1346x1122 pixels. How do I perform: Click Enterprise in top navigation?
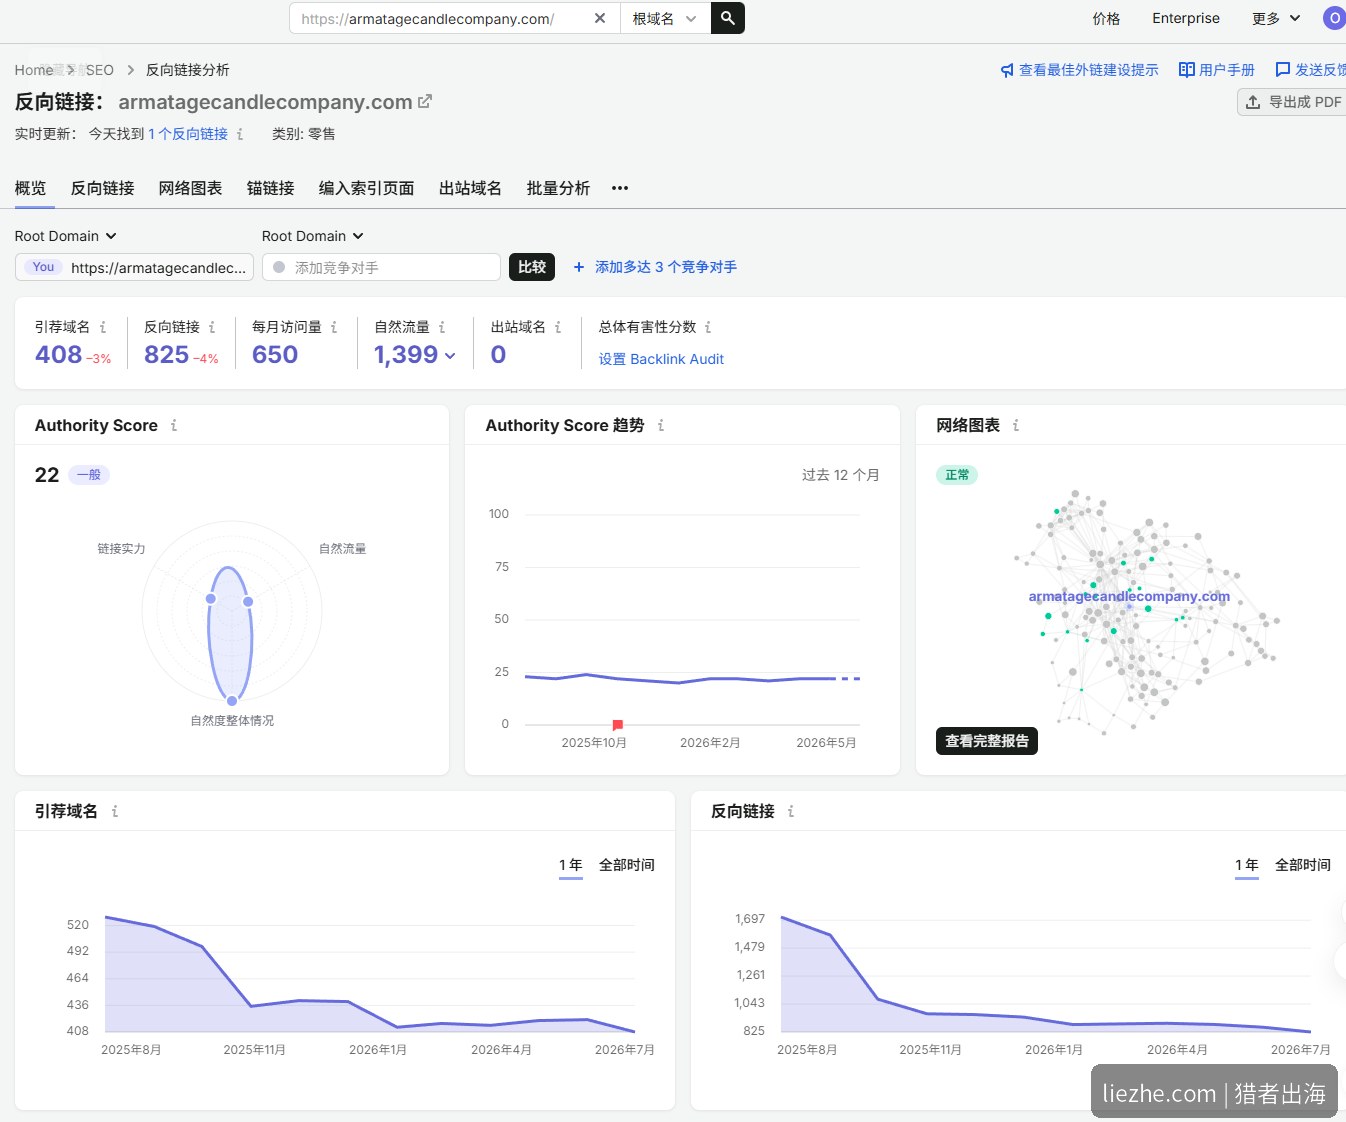(x=1186, y=18)
